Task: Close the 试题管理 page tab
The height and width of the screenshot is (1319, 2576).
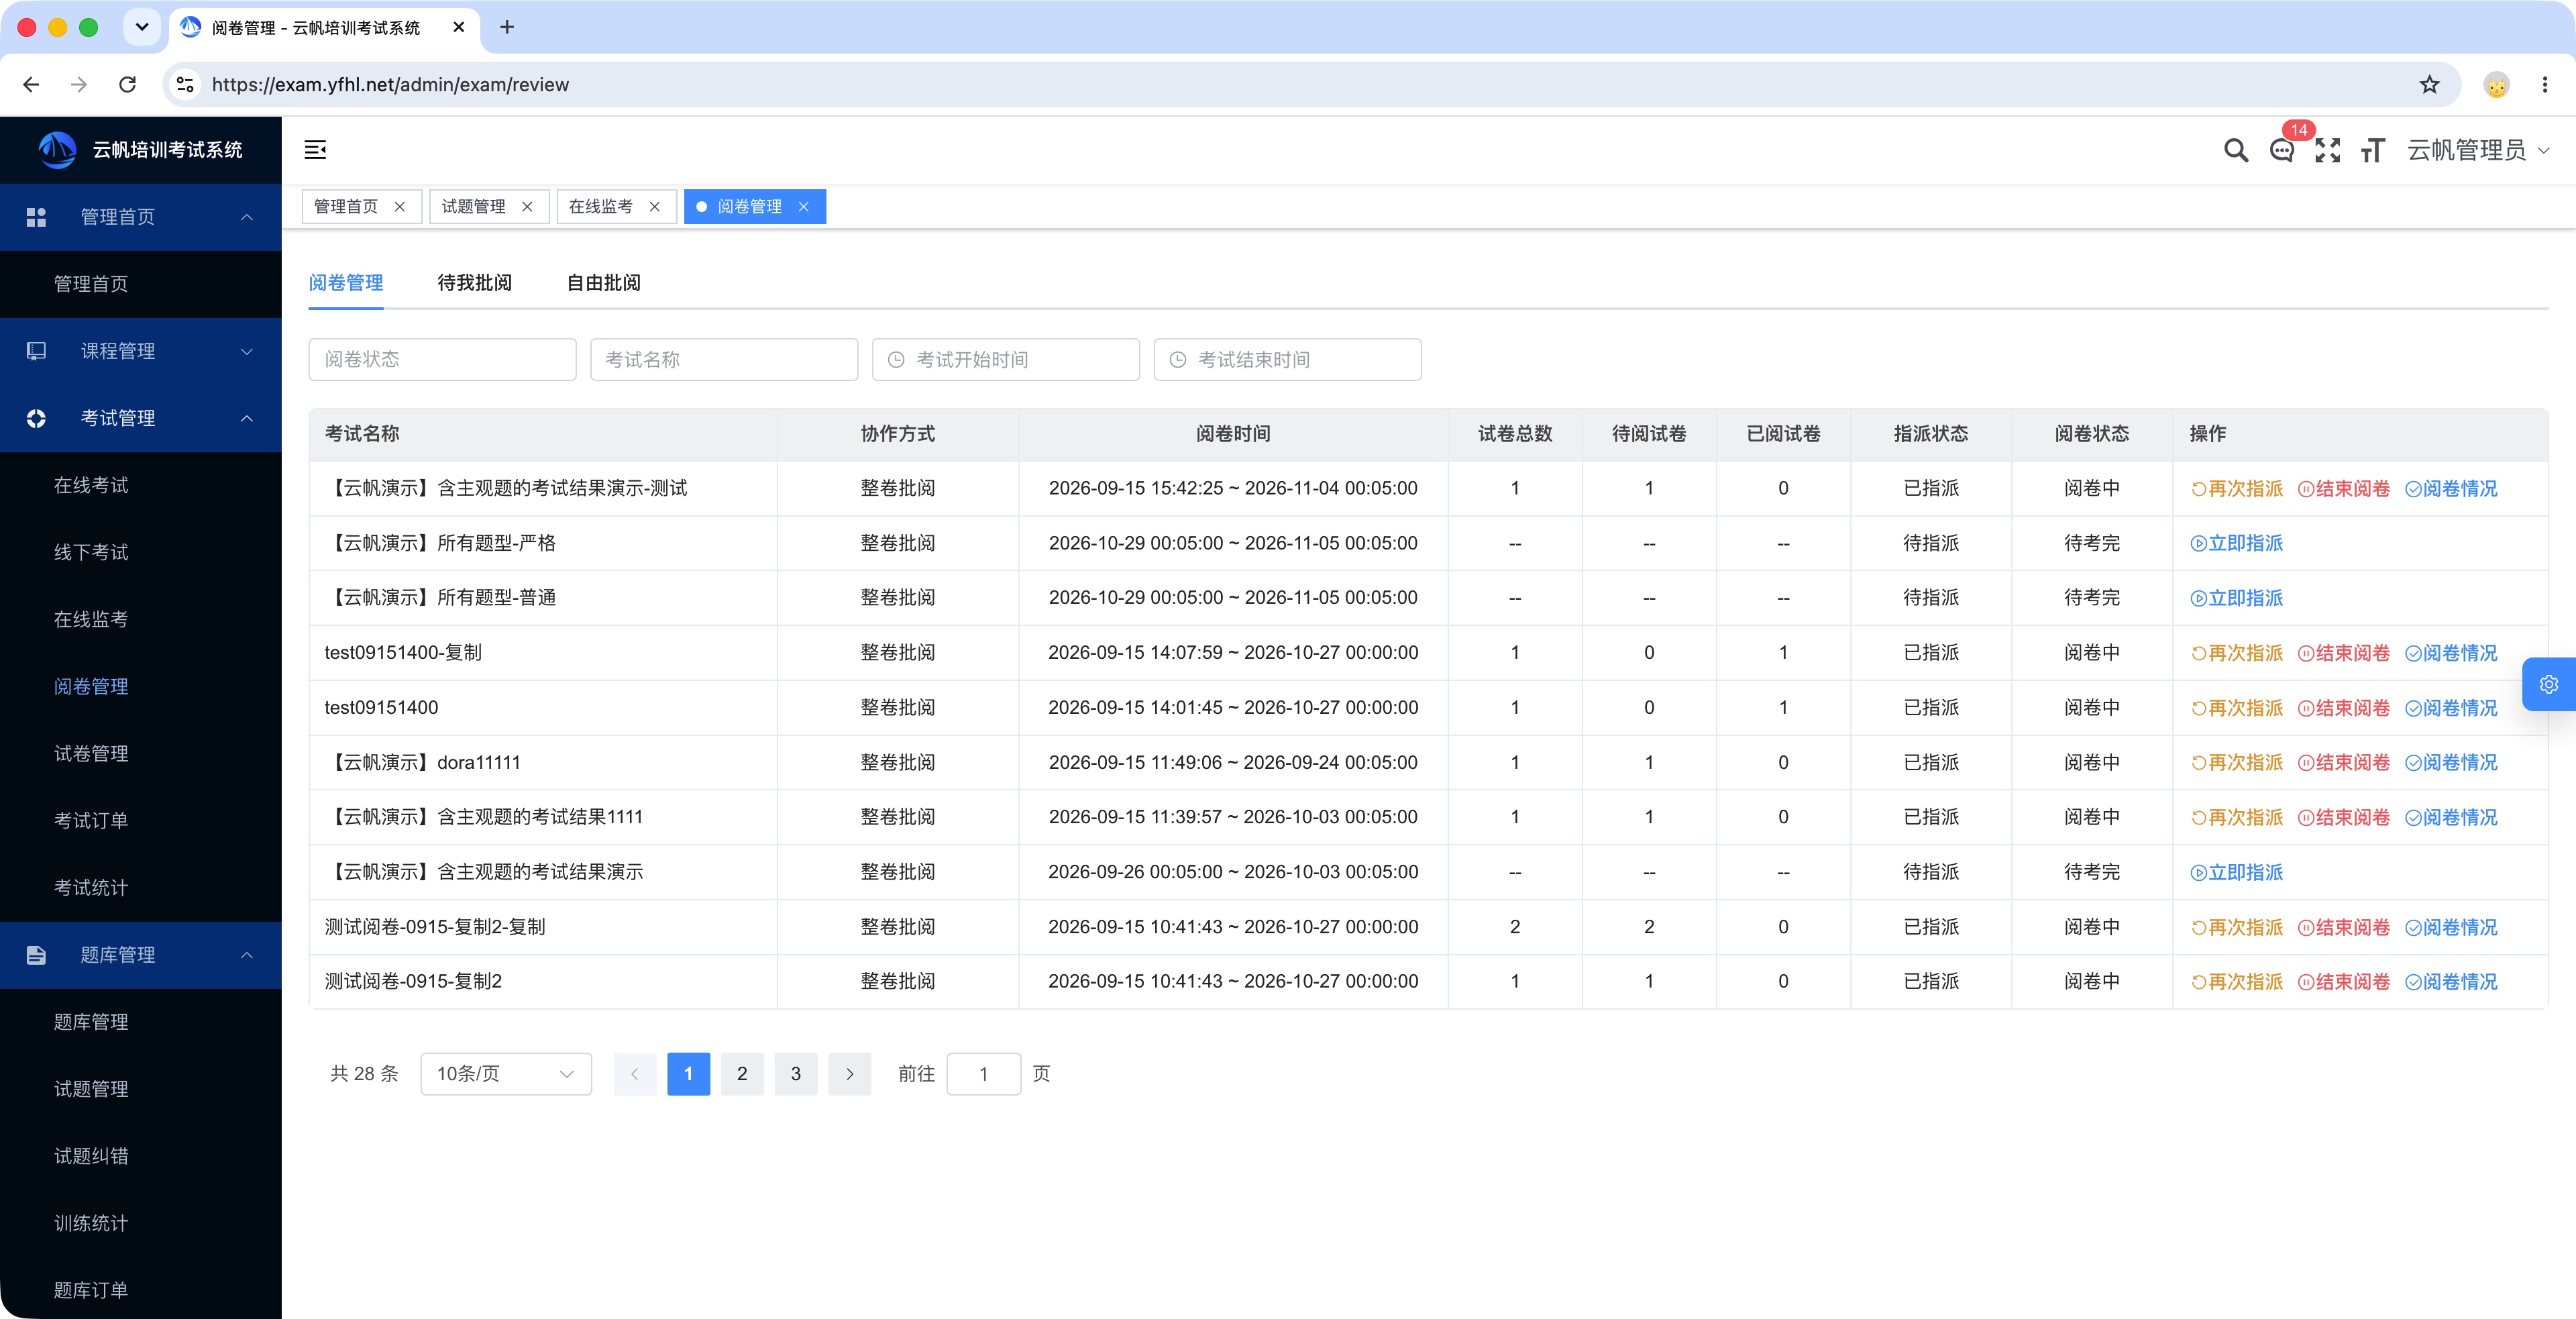Action: (x=527, y=206)
